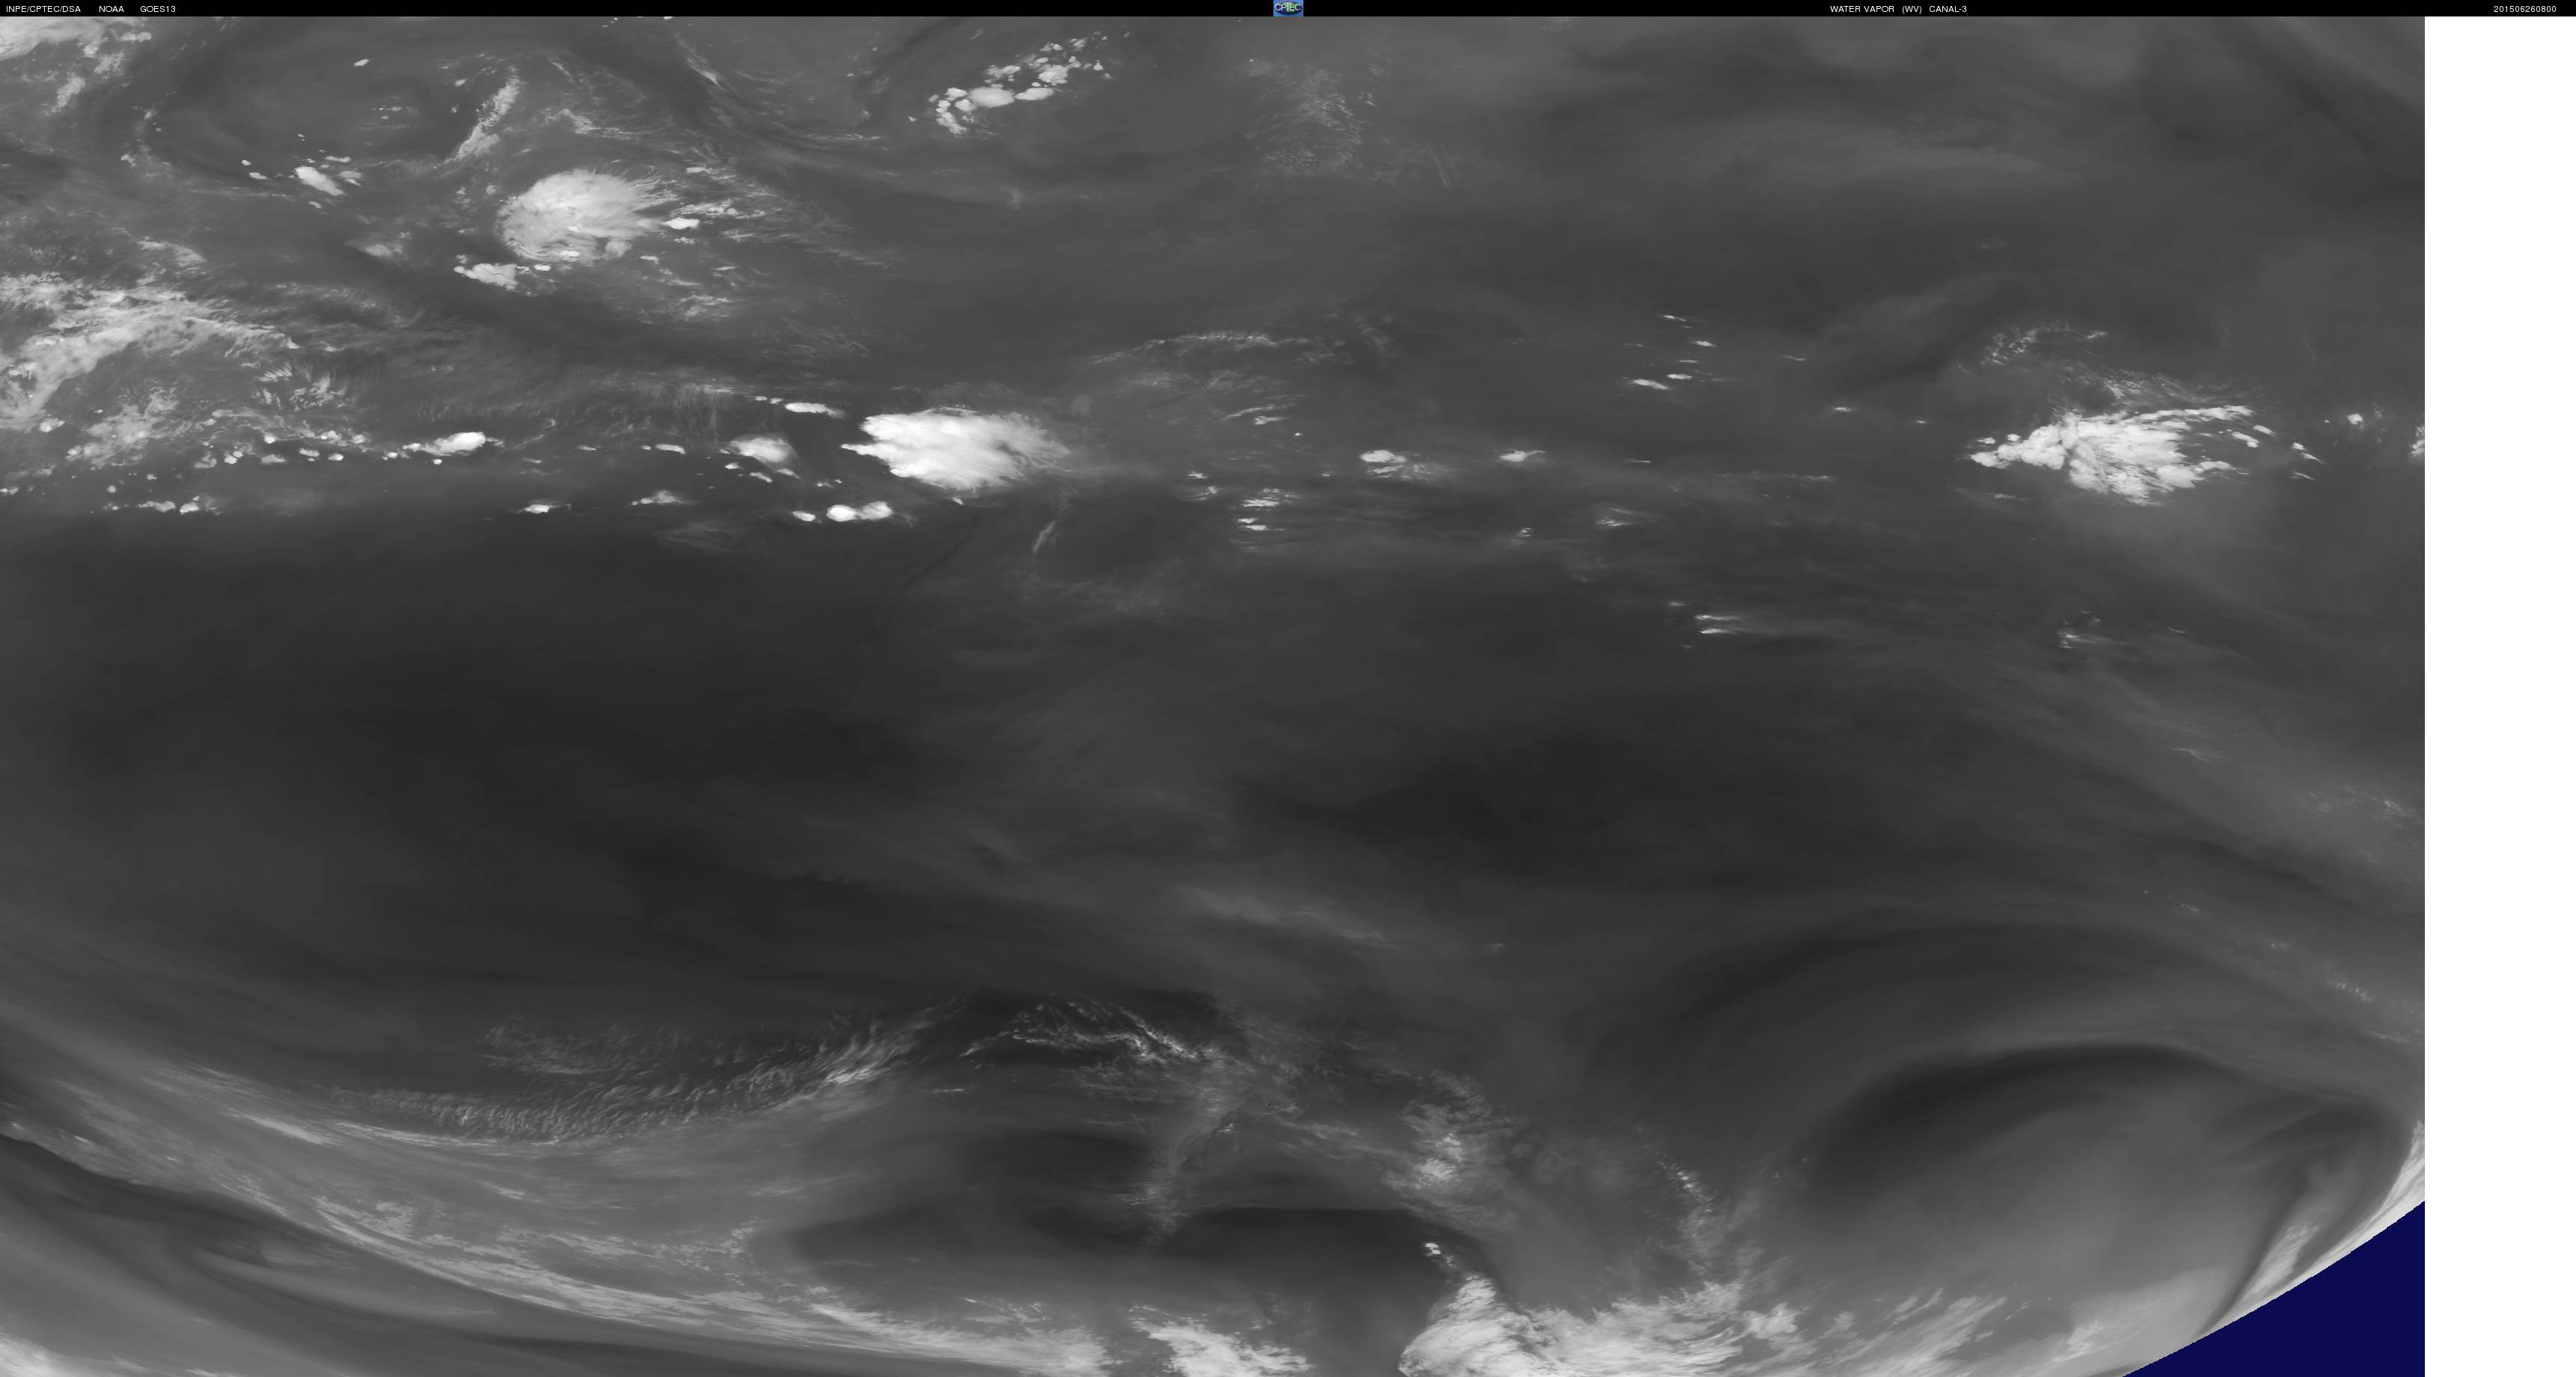Click the GOES13 satellite label
2576x1377 pixels.
(x=158, y=9)
